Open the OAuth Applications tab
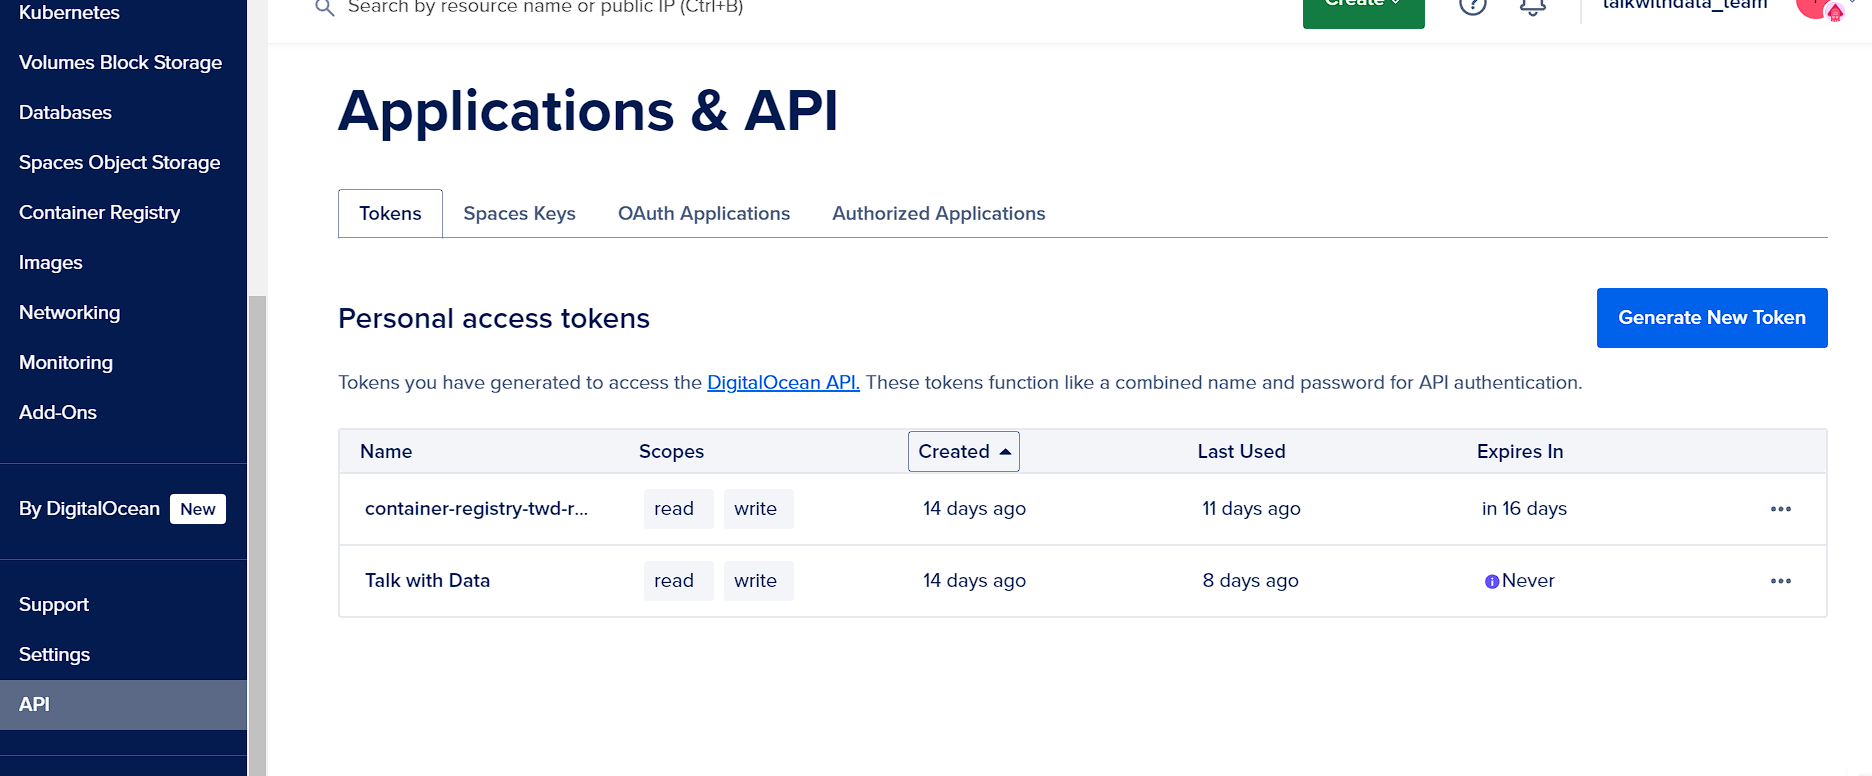 704,213
